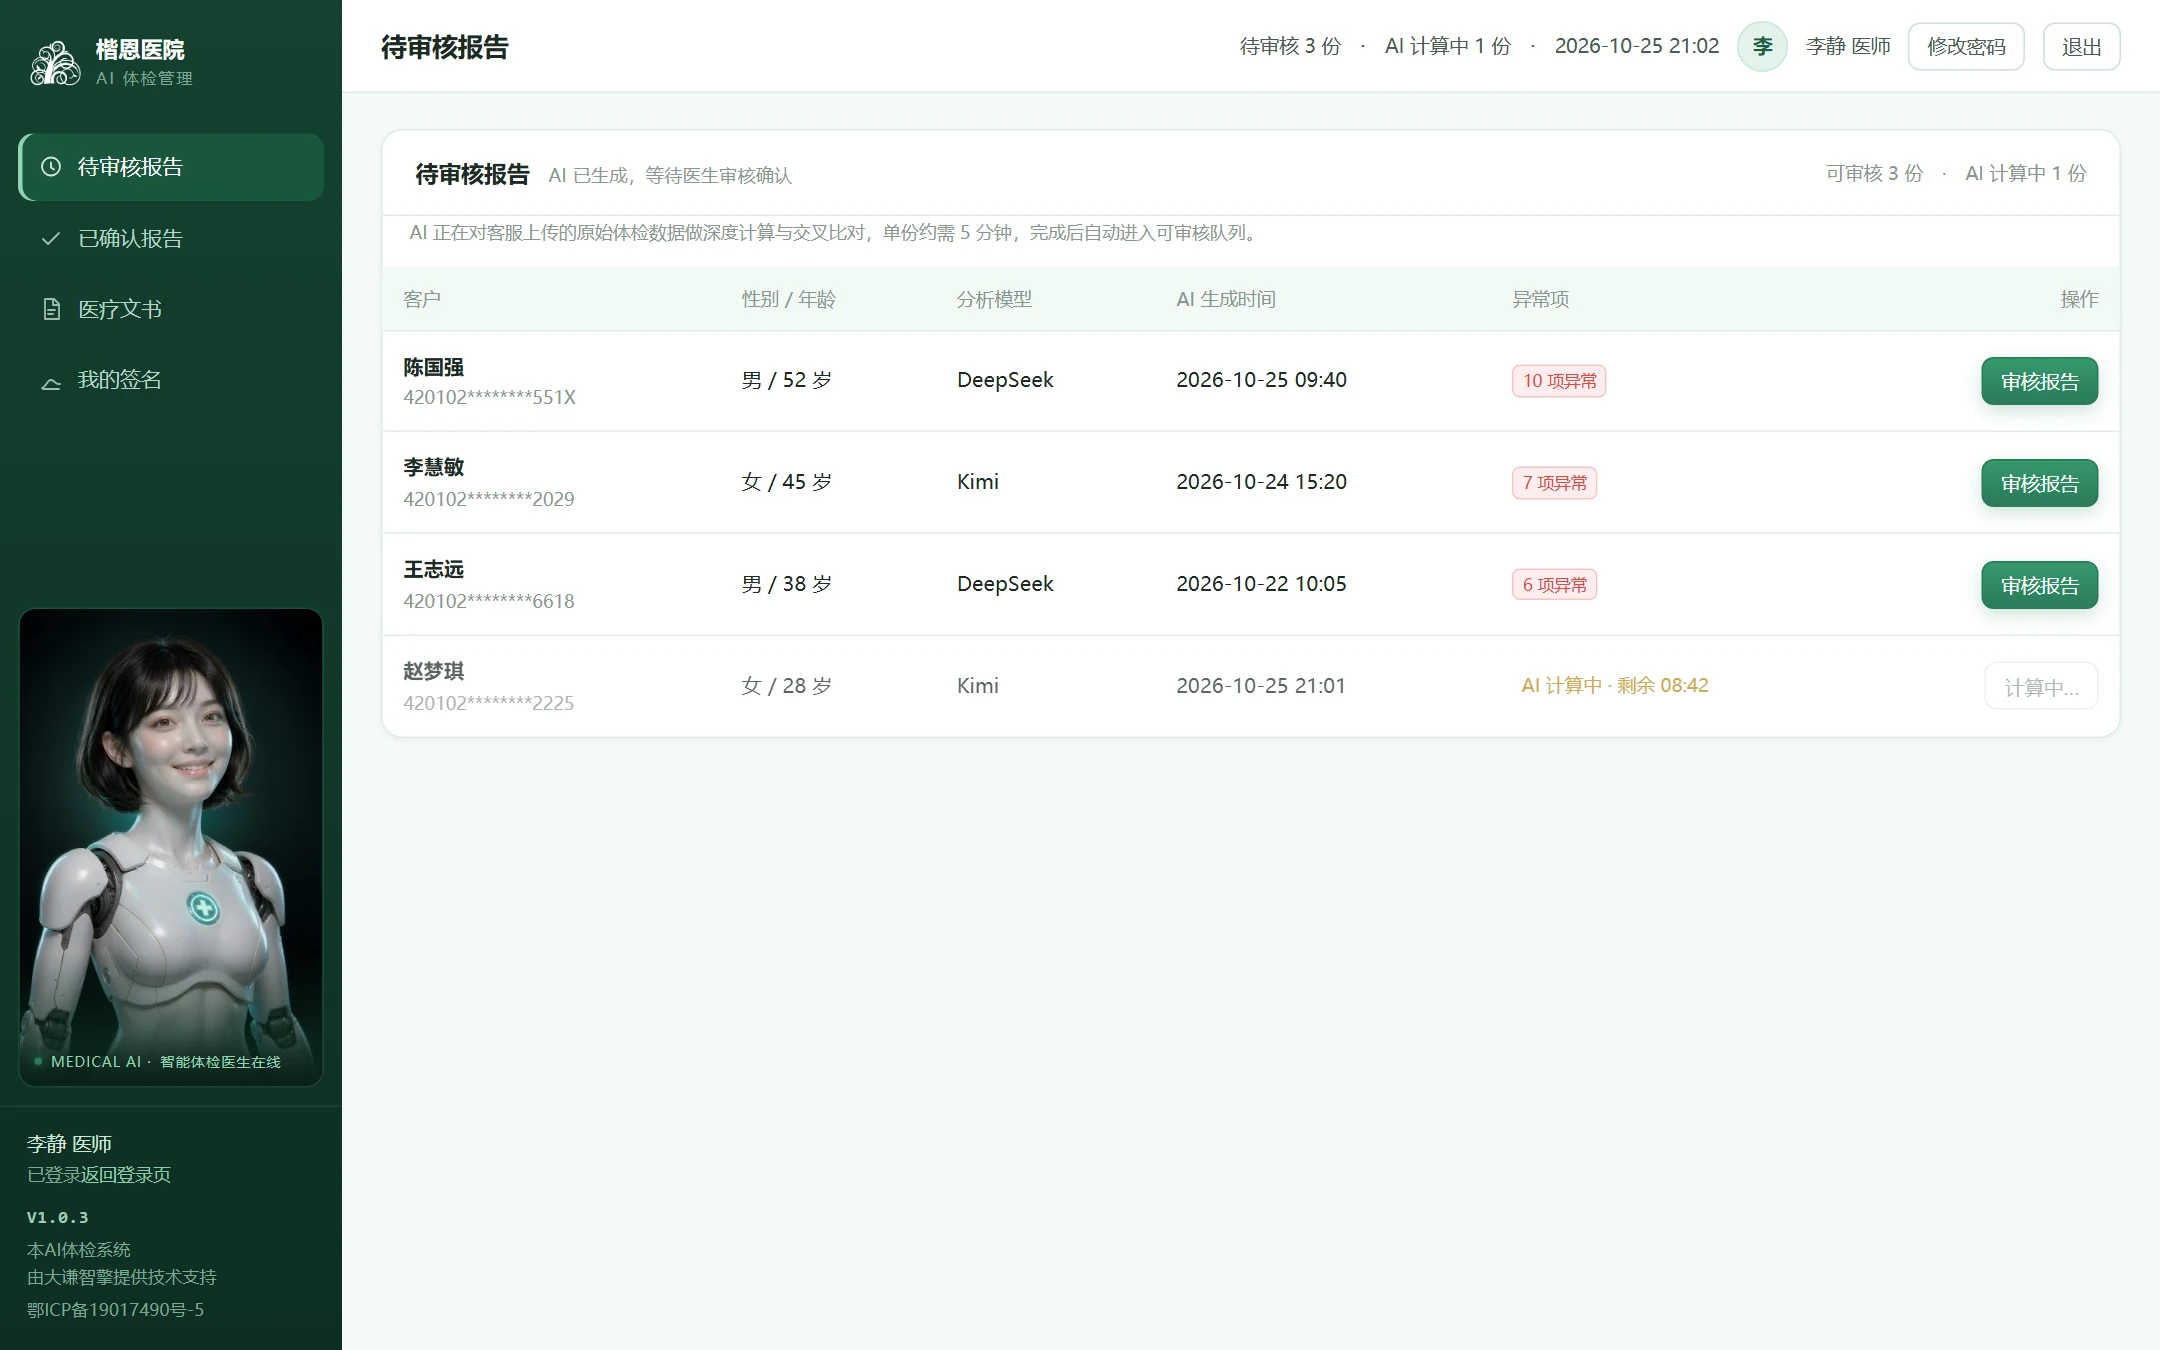Click the disabled 计算中... button for 赵梦琪
2160x1350 pixels.
pyautogui.click(x=2041, y=687)
